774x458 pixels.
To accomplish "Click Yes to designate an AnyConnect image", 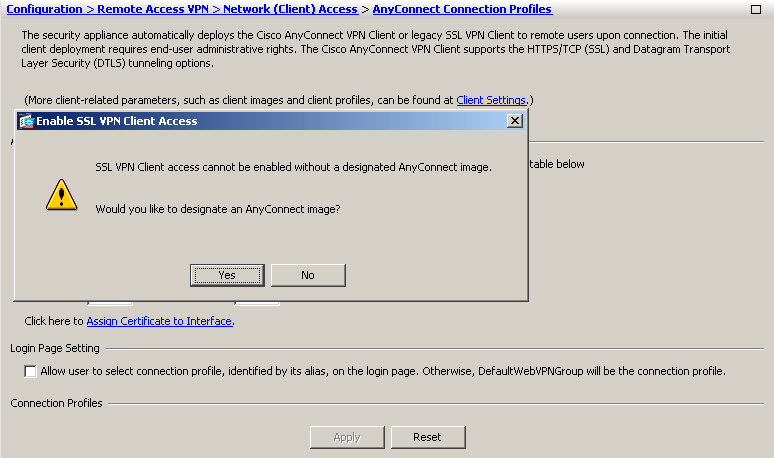I will (227, 275).
